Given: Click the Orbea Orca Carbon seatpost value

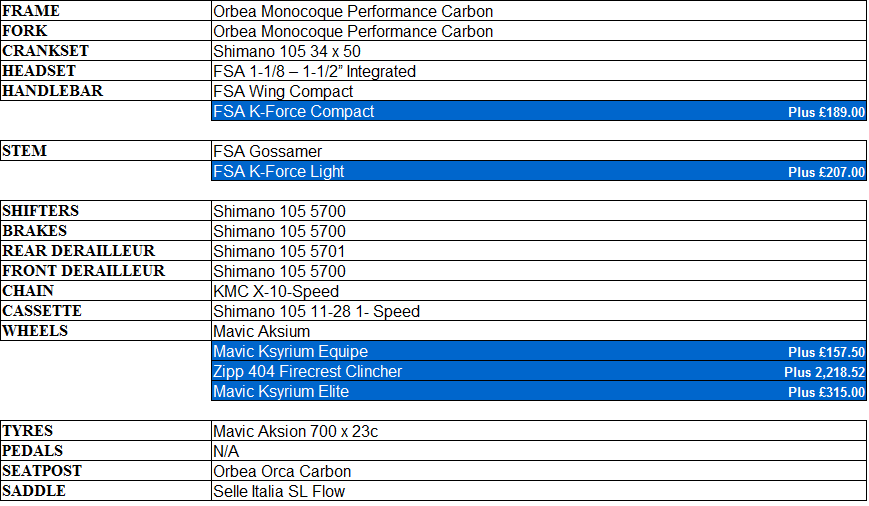Looking at the screenshot, I should click(x=282, y=472).
